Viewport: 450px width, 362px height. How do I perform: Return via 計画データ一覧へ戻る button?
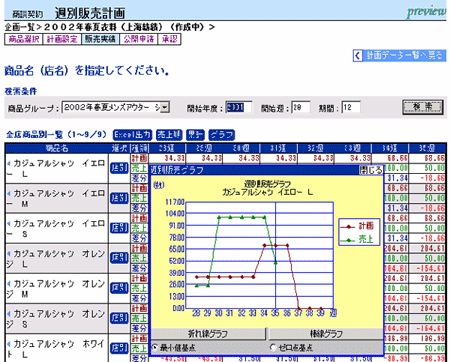399,55
